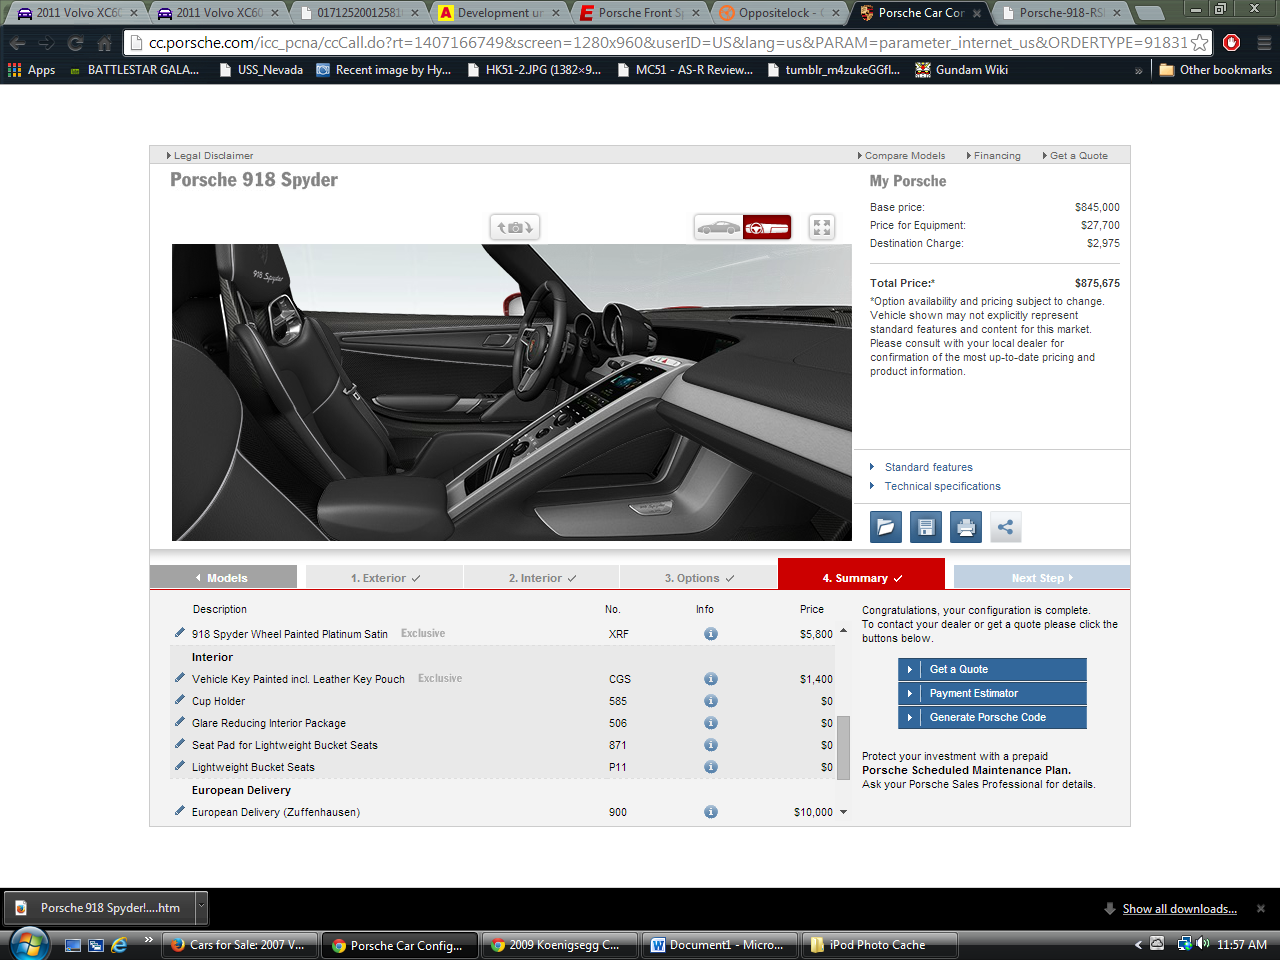1280x960 pixels.
Task: Print configuration with printer icon
Action: point(966,527)
